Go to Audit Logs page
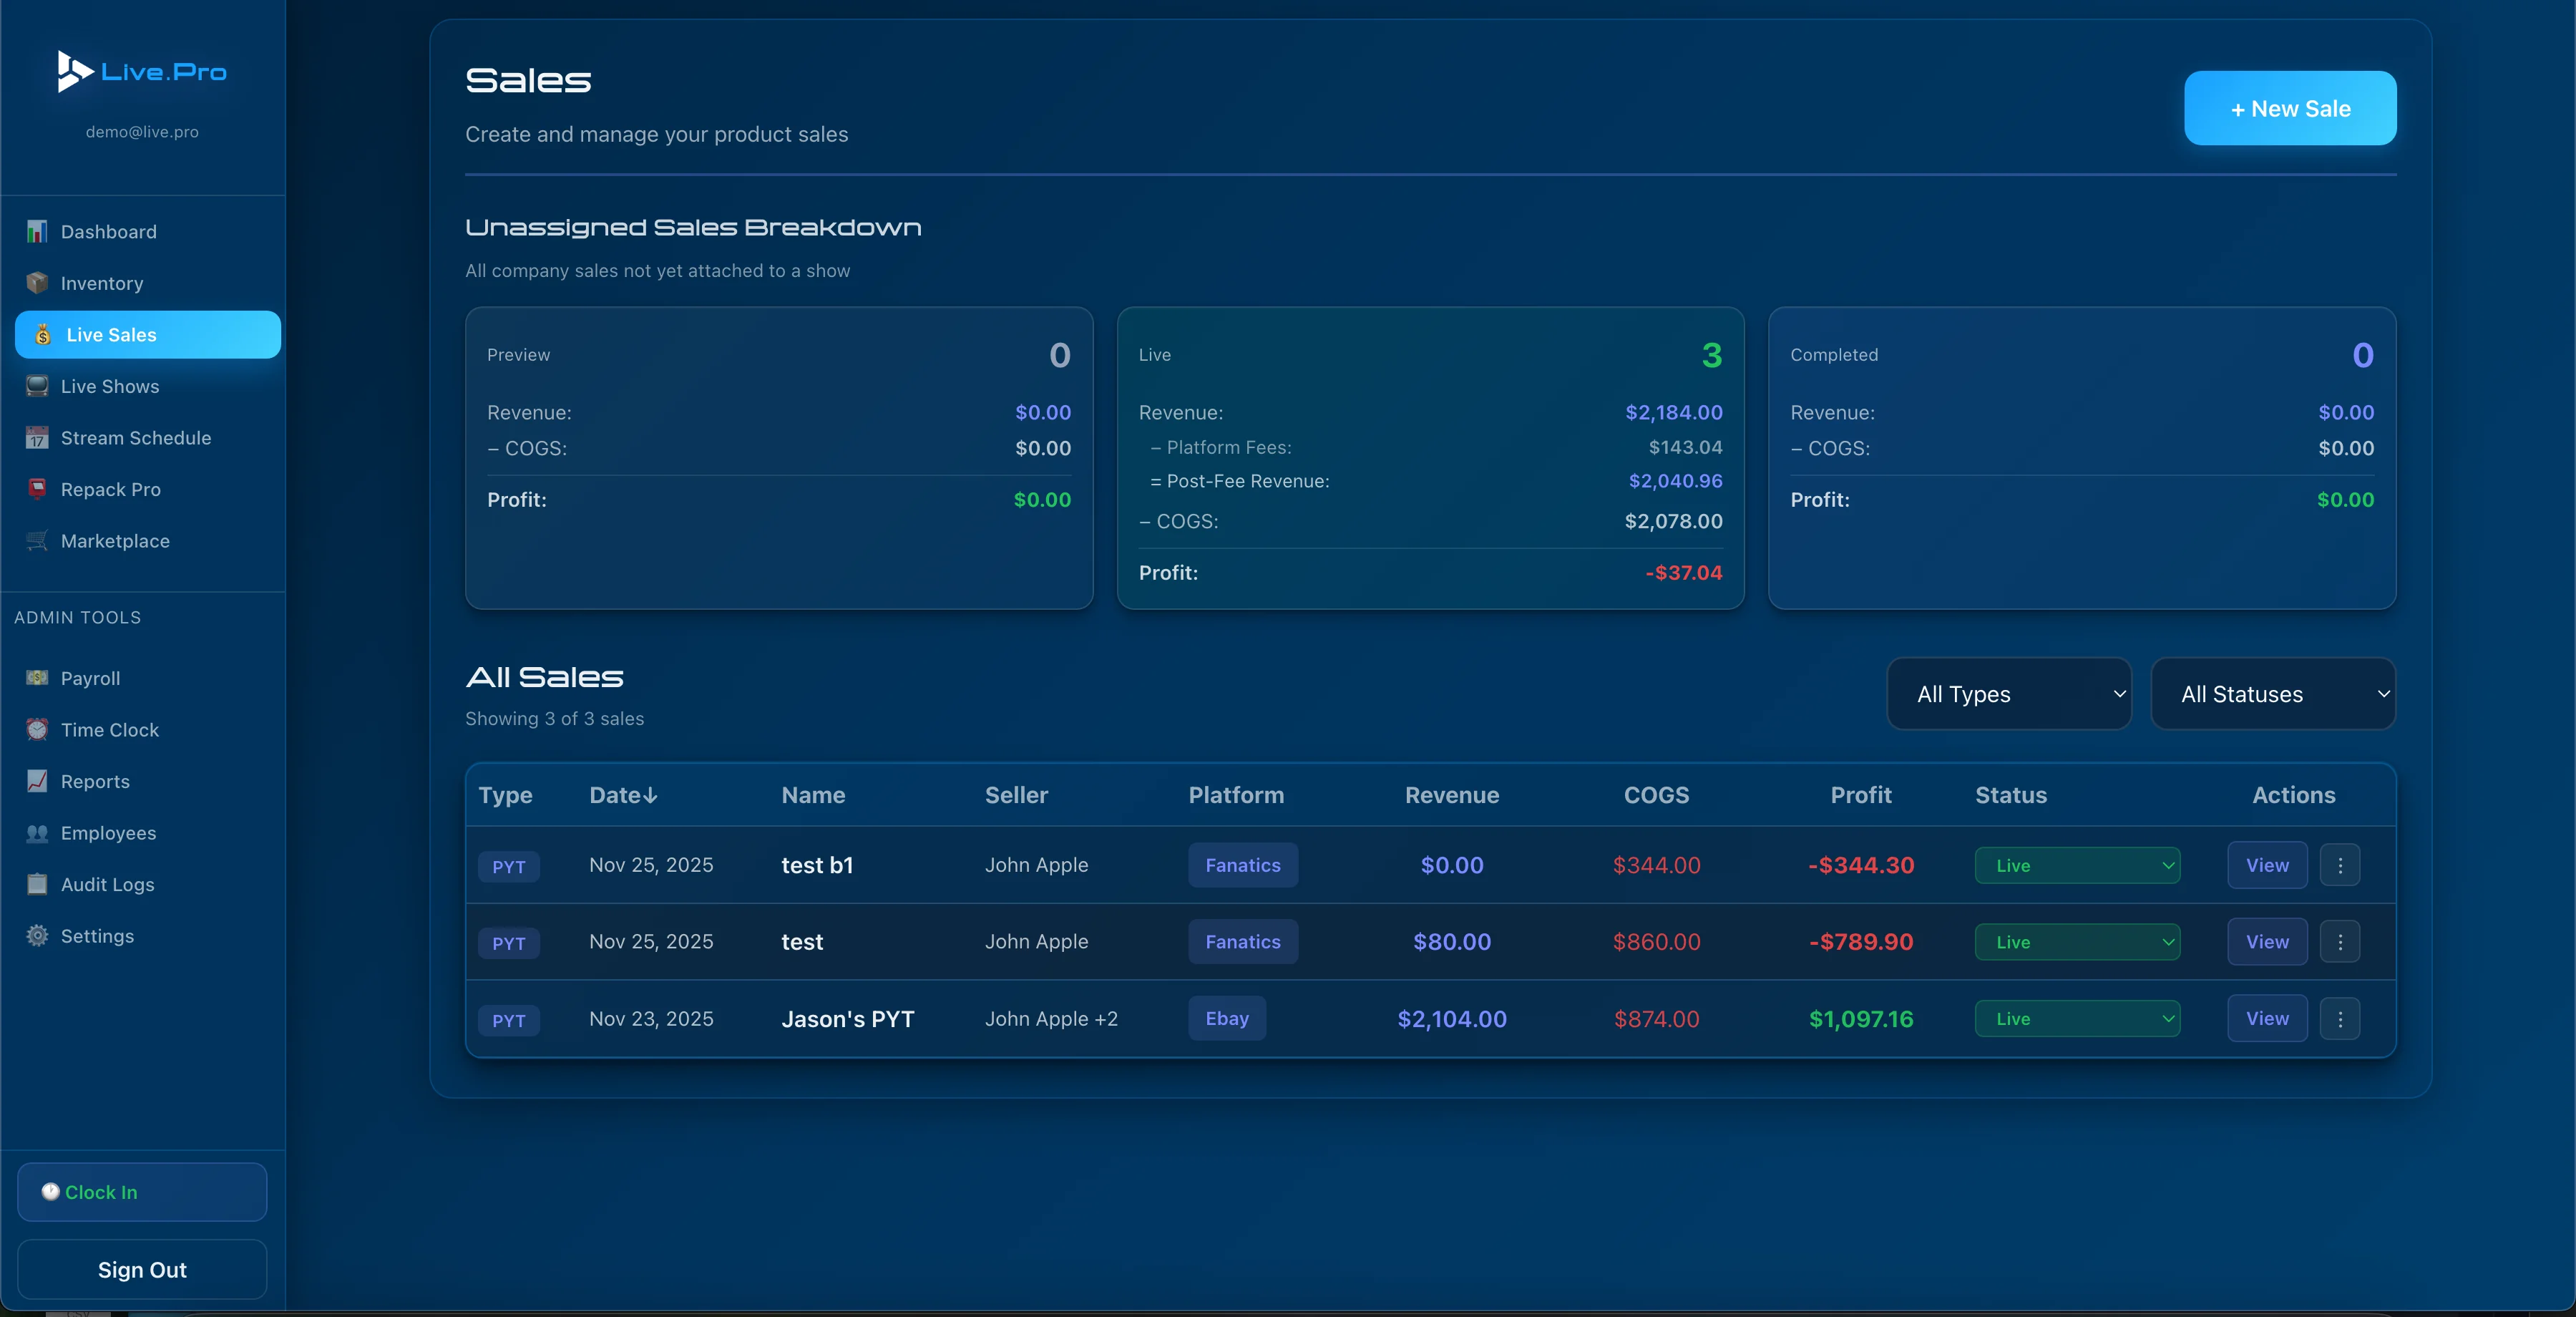The height and width of the screenshot is (1317, 2576). click(107, 884)
